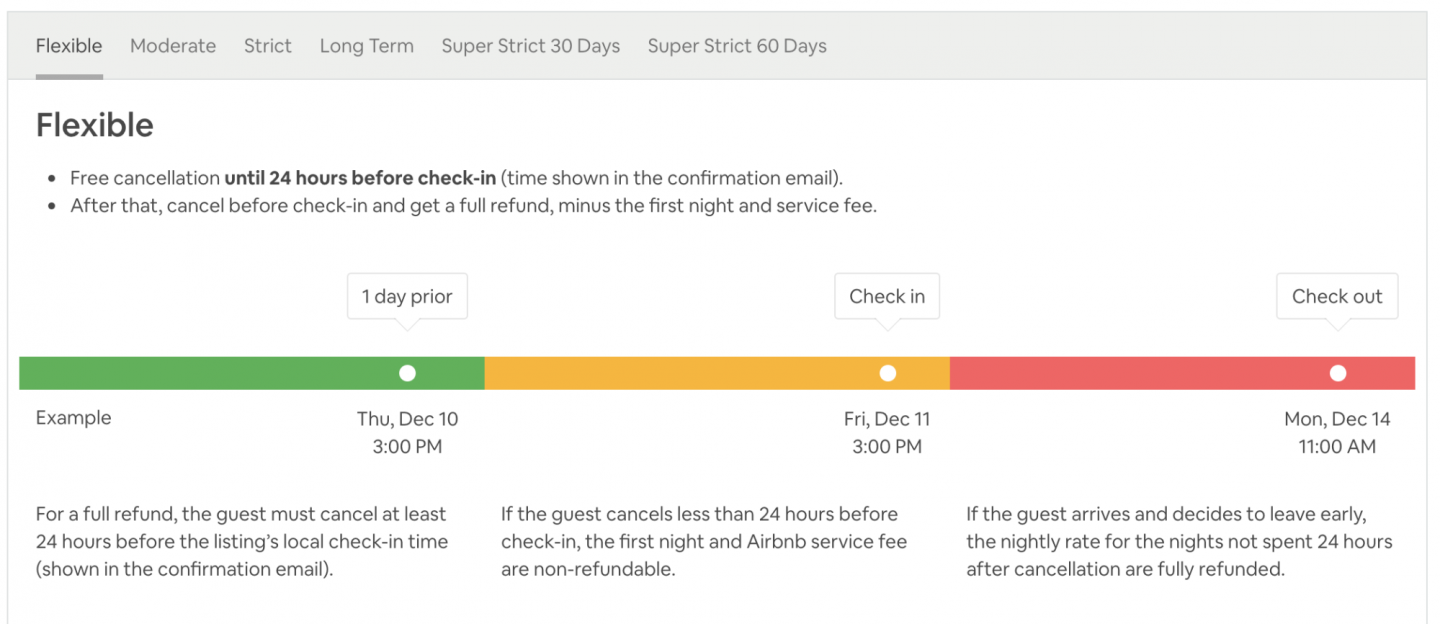Click the "Check out" tooltip label
The height and width of the screenshot is (624, 1440).
[1337, 297]
